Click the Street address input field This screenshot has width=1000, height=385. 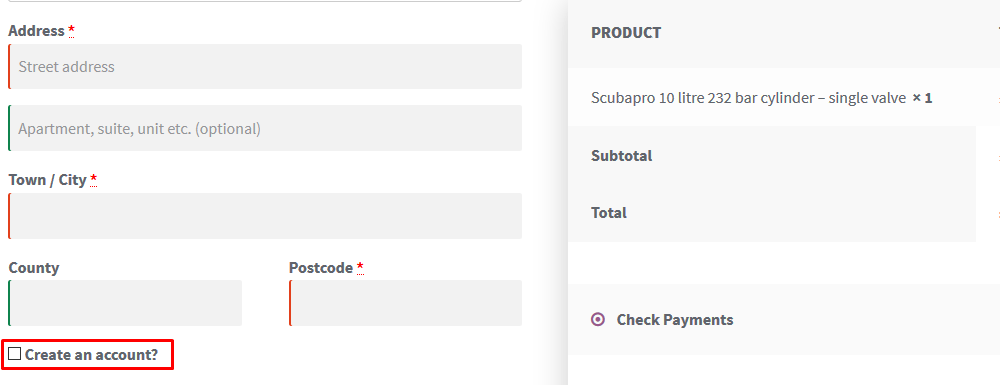point(265,66)
